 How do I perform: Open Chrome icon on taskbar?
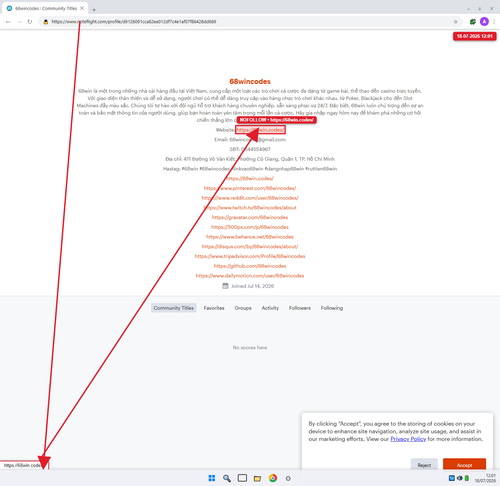click(273, 478)
